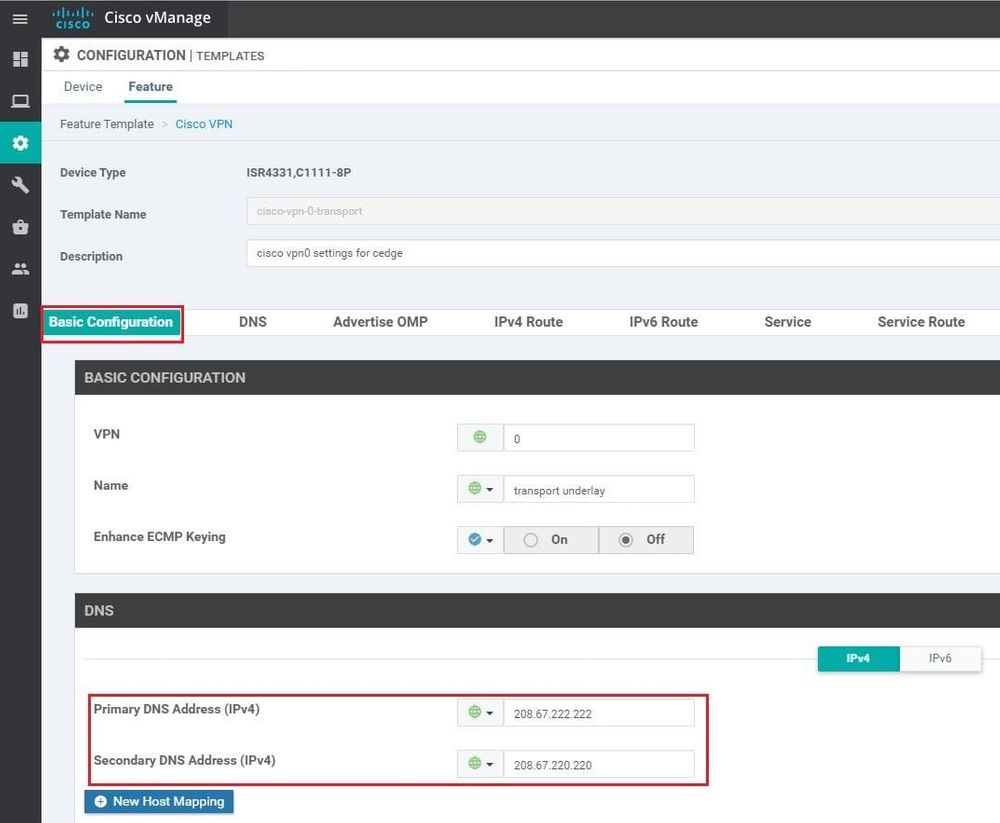Open the Dashboard from the sidebar
This screenshot has height=823, width=1000.
tap(20, 59)
